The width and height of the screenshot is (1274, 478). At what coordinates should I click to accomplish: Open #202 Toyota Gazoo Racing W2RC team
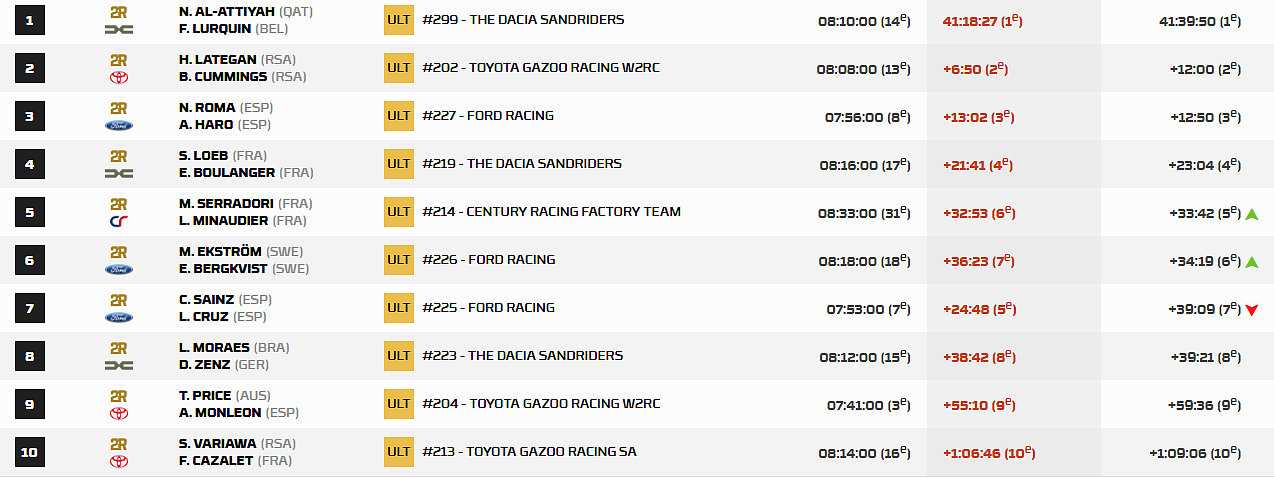[x=541, y=68]
